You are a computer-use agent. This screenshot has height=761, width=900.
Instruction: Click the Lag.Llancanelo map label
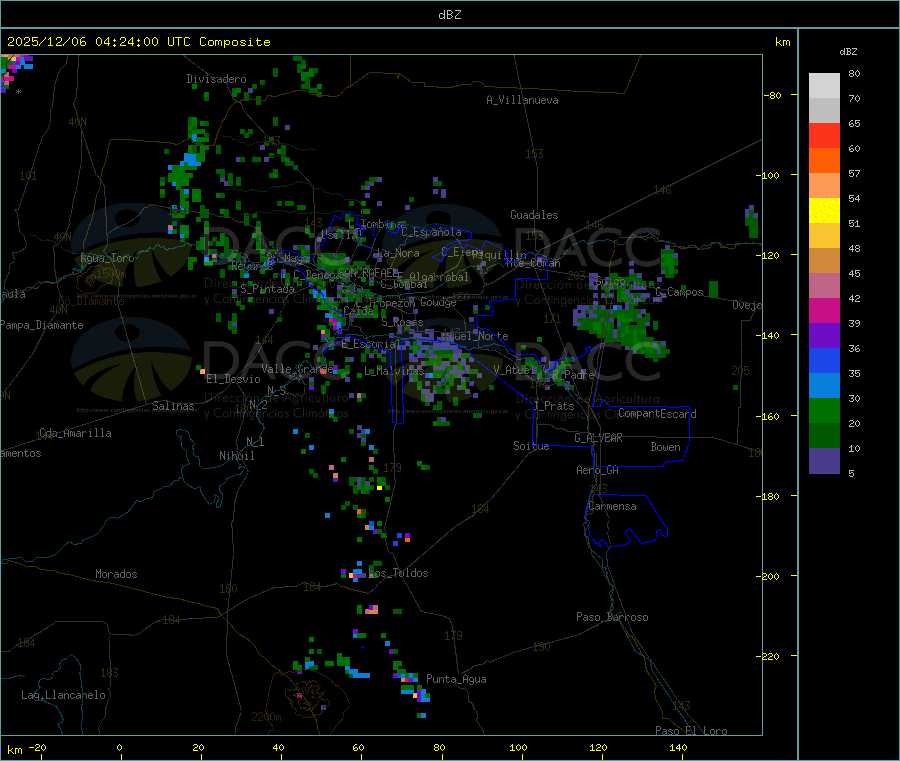click(63, 695)
